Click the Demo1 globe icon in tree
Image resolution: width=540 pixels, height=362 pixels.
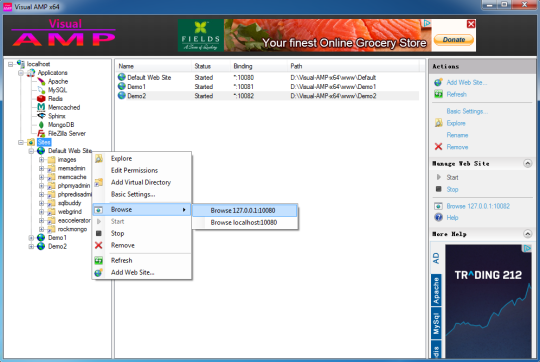[41, 238]
